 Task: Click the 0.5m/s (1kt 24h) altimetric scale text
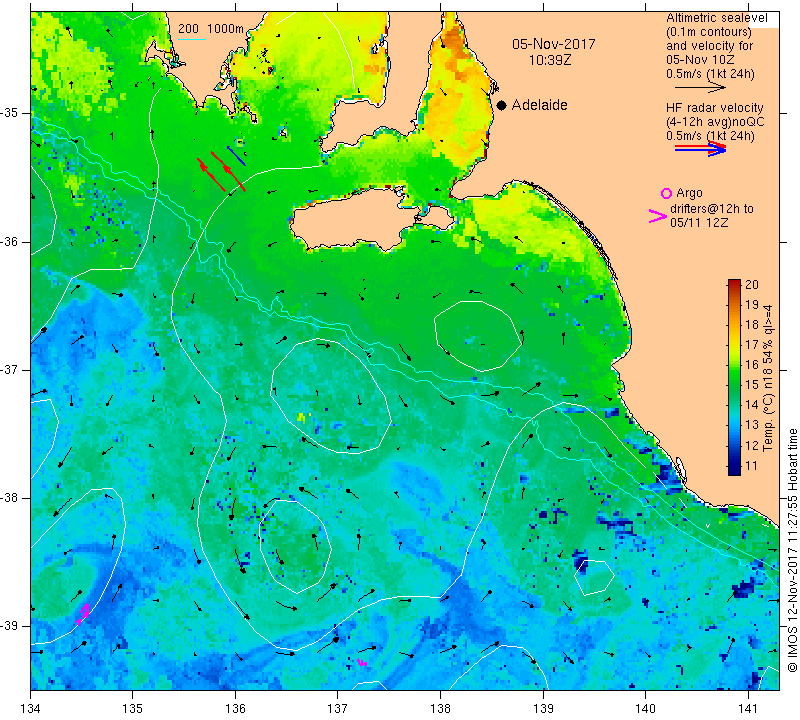tap(710, 74)
